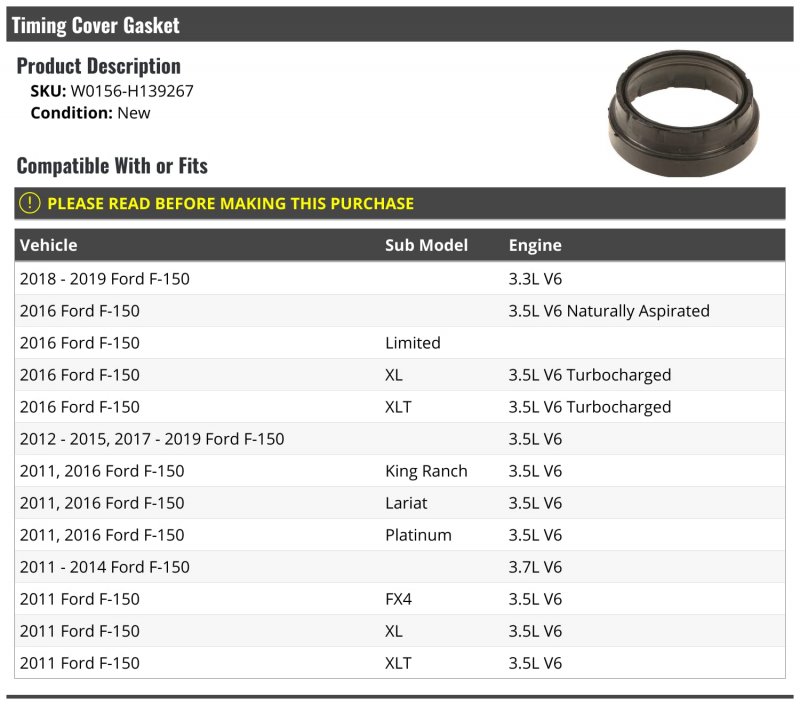Click the 2016 F-150 XL Turbocharged row
Image resolution: width=800 pixels, height=705 pixels.
pyautogui.click(x=400, y=375)
